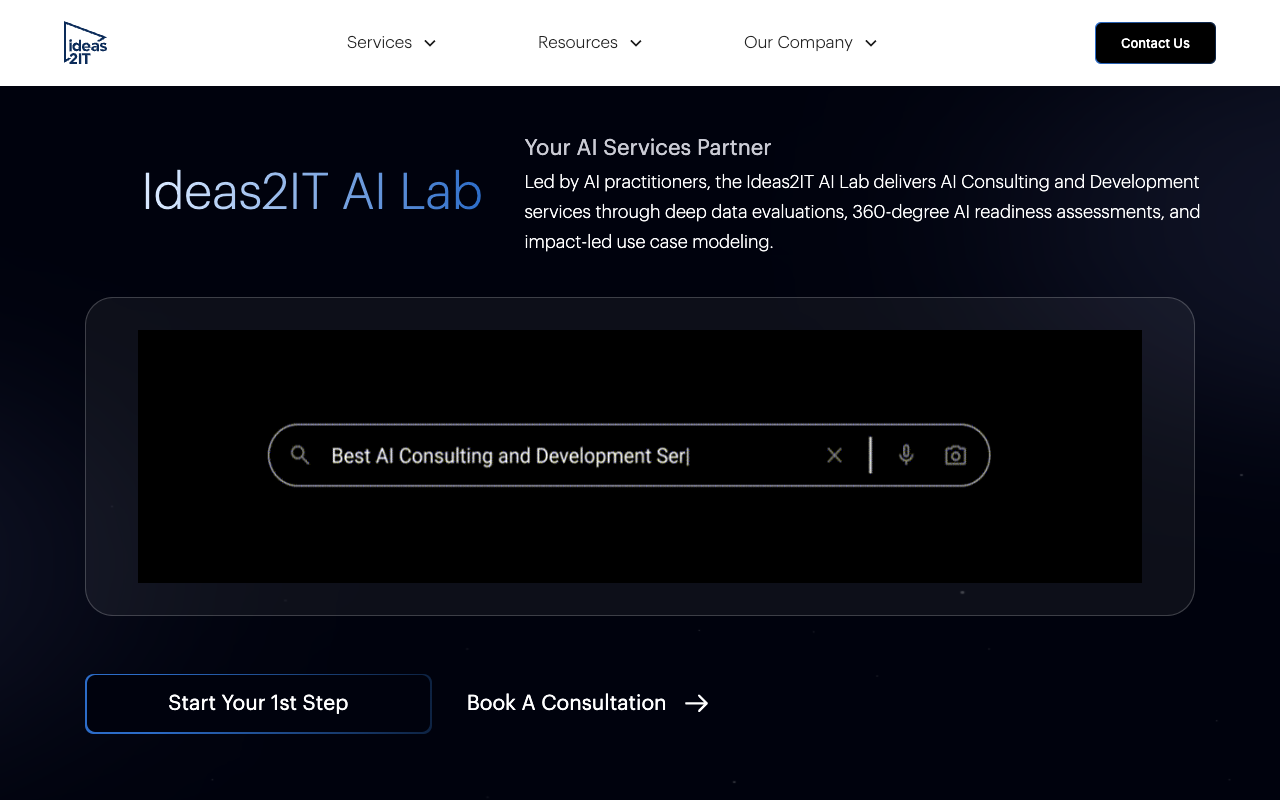Click the Contact Us button
1280x800 pixels.
tap(1155, 43)
